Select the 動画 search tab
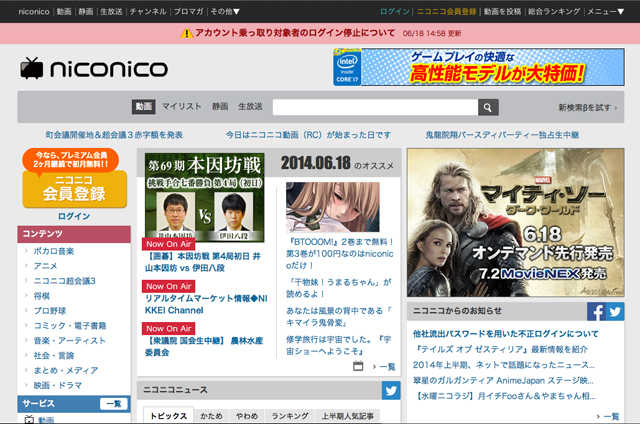640x424 pixels. point(143,107)
